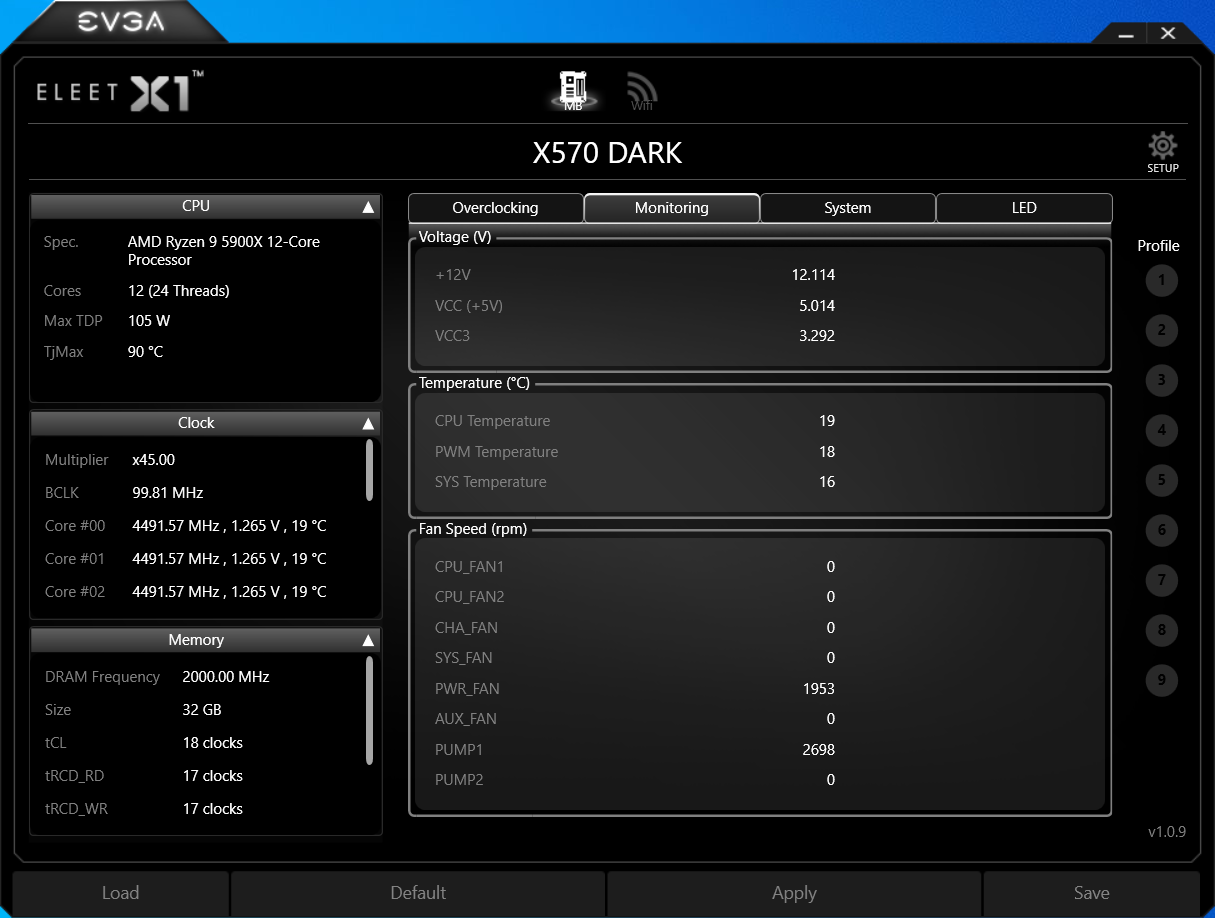This screenshot has width=1215, height=918.
Task: Switch to the LED tab
Action: coord(1024,208)
